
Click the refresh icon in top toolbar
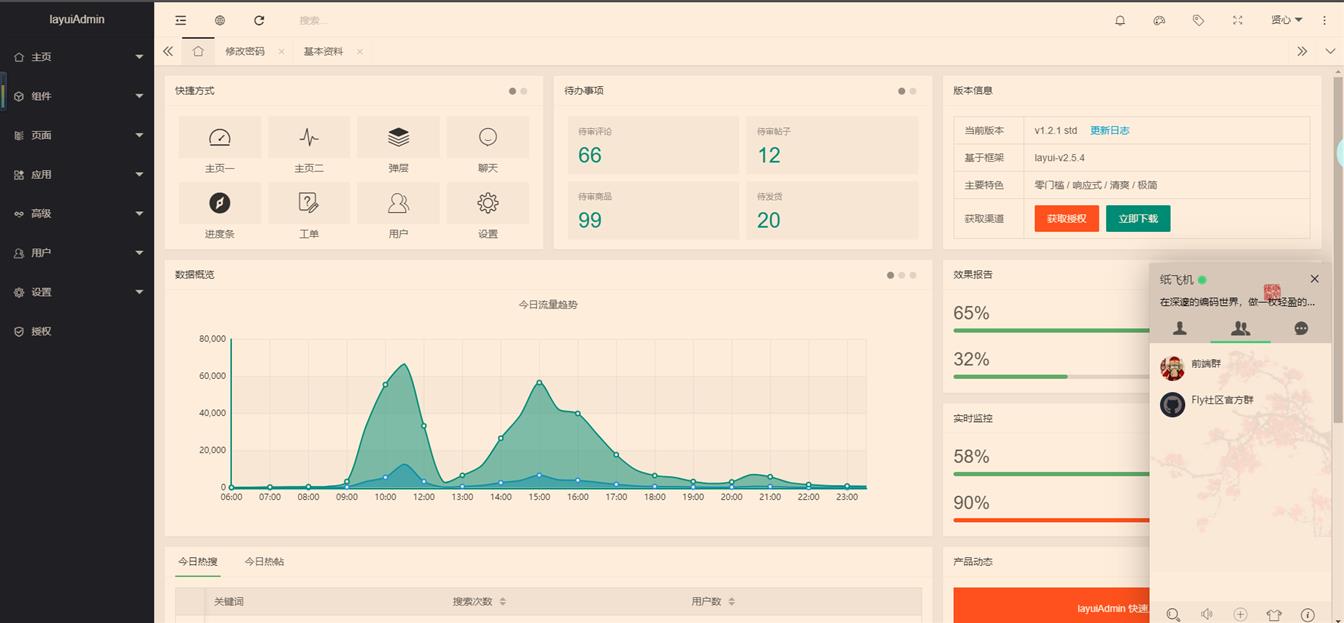coord(259,20)
